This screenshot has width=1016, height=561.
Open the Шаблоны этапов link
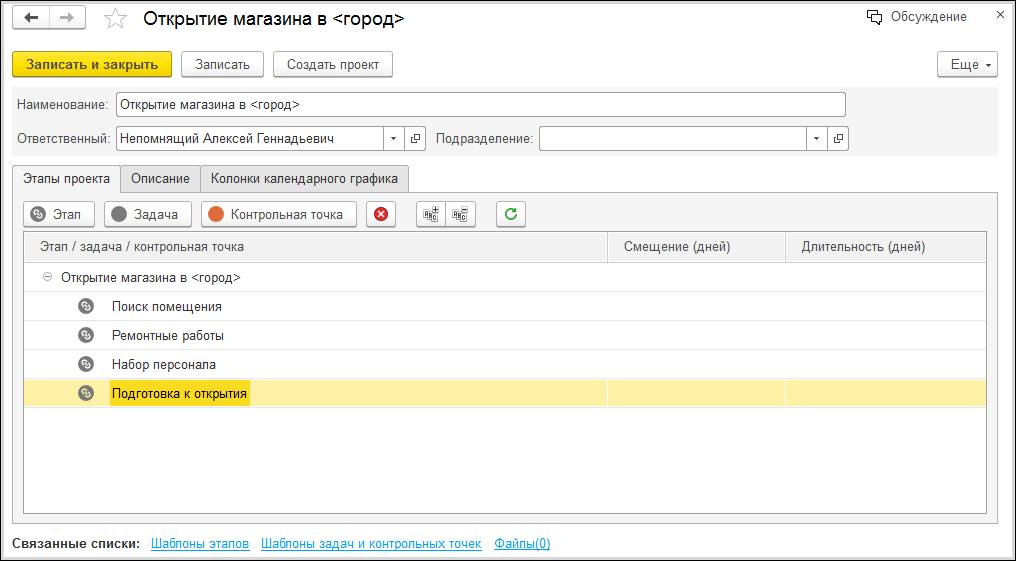200,544
